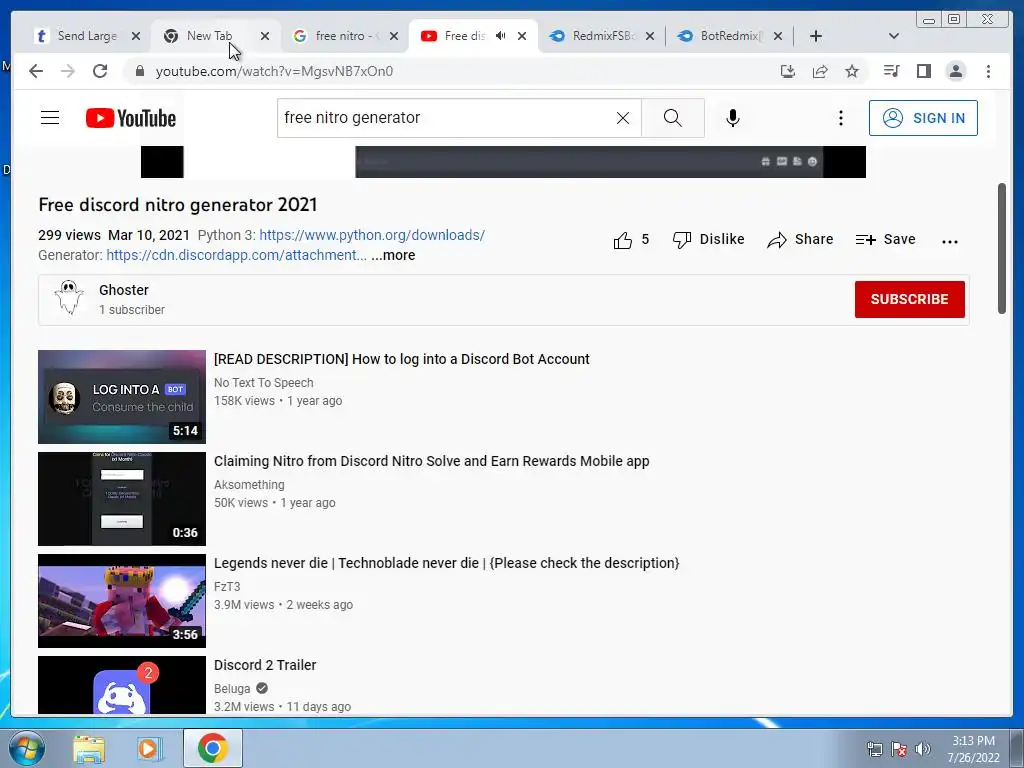Open the system tray volume icon
Image resolution: width=1024 pixels, height=768 pixels.
tap(923, 749)
